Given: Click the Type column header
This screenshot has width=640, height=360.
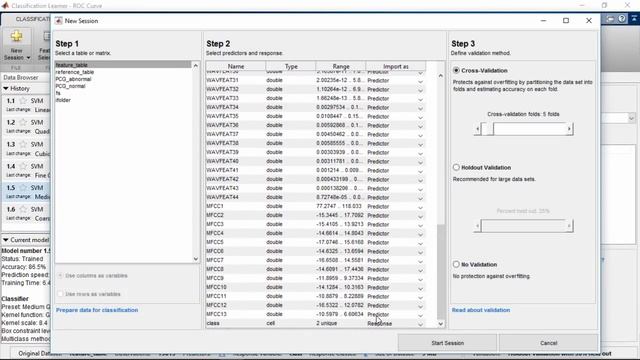Looking at the screenshot, I should [291, 66].
